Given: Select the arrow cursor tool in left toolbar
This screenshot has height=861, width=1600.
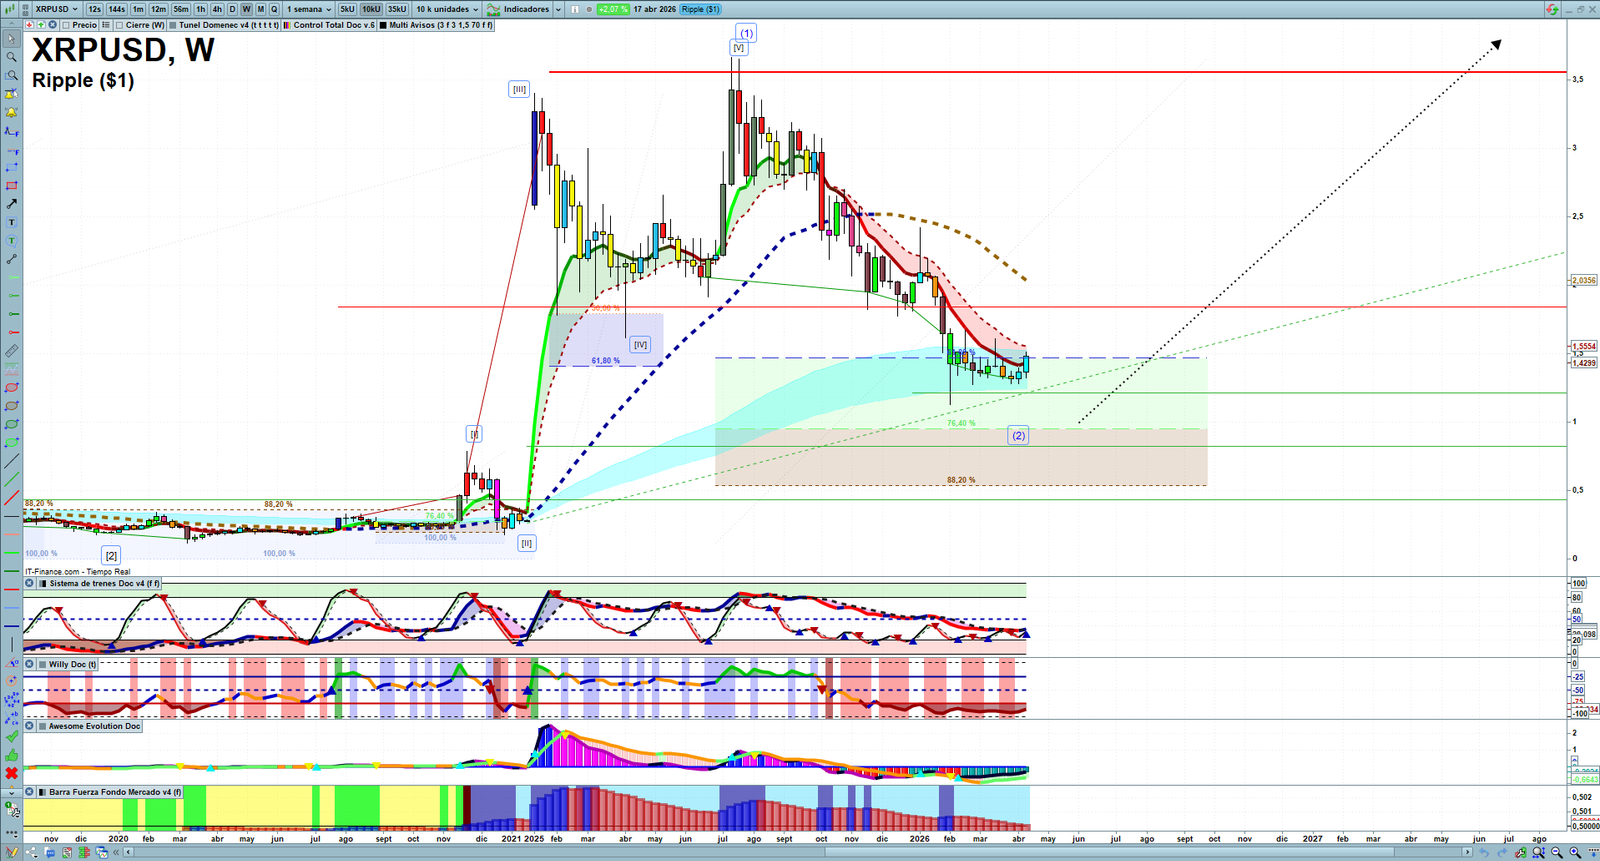Looking at the screenshot, I should click(11, 39).
